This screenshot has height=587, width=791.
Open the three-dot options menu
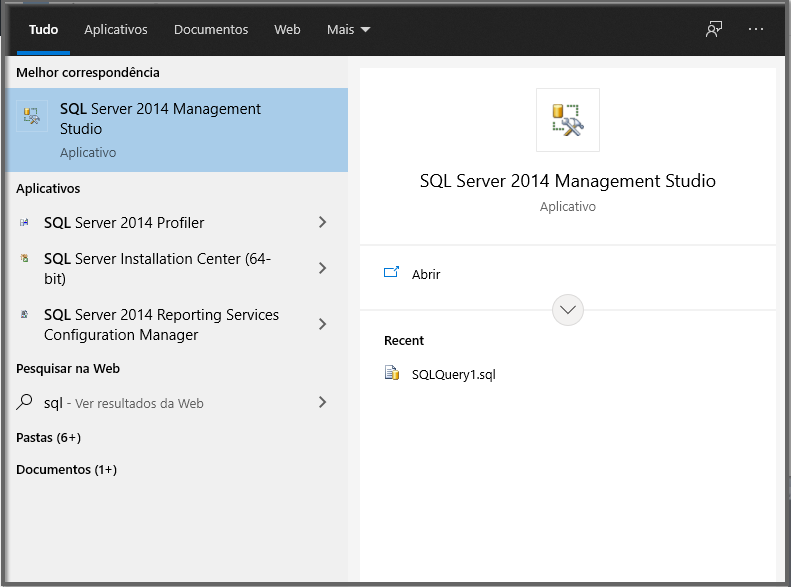pyautogui.click(x=756, y=29)
